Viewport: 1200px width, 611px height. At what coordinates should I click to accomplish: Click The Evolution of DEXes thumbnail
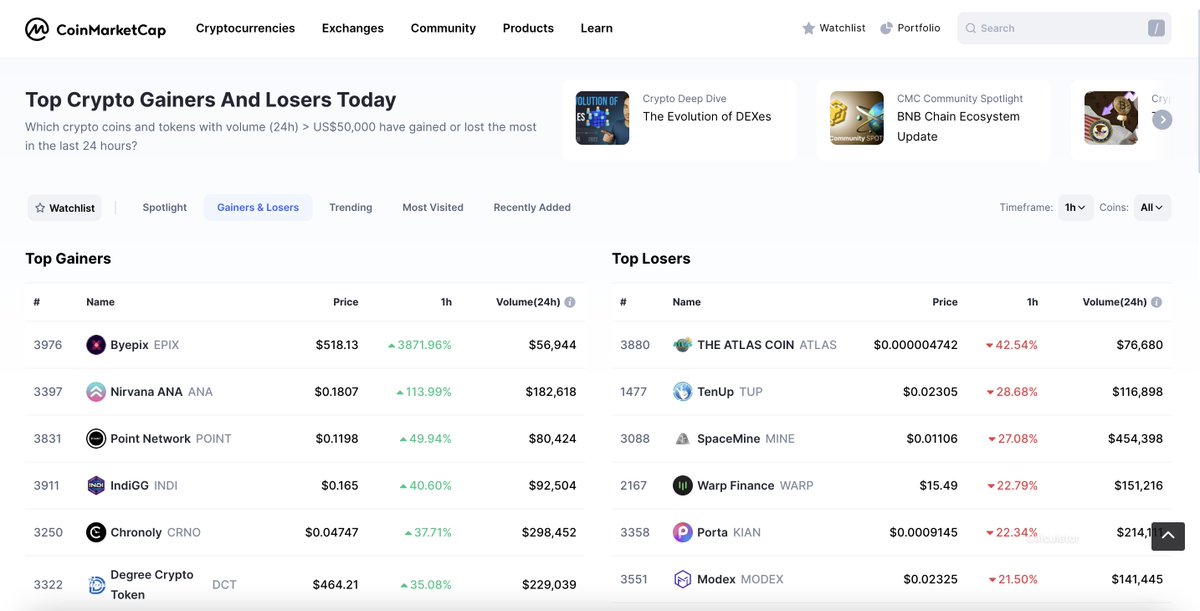pos(602,118)
